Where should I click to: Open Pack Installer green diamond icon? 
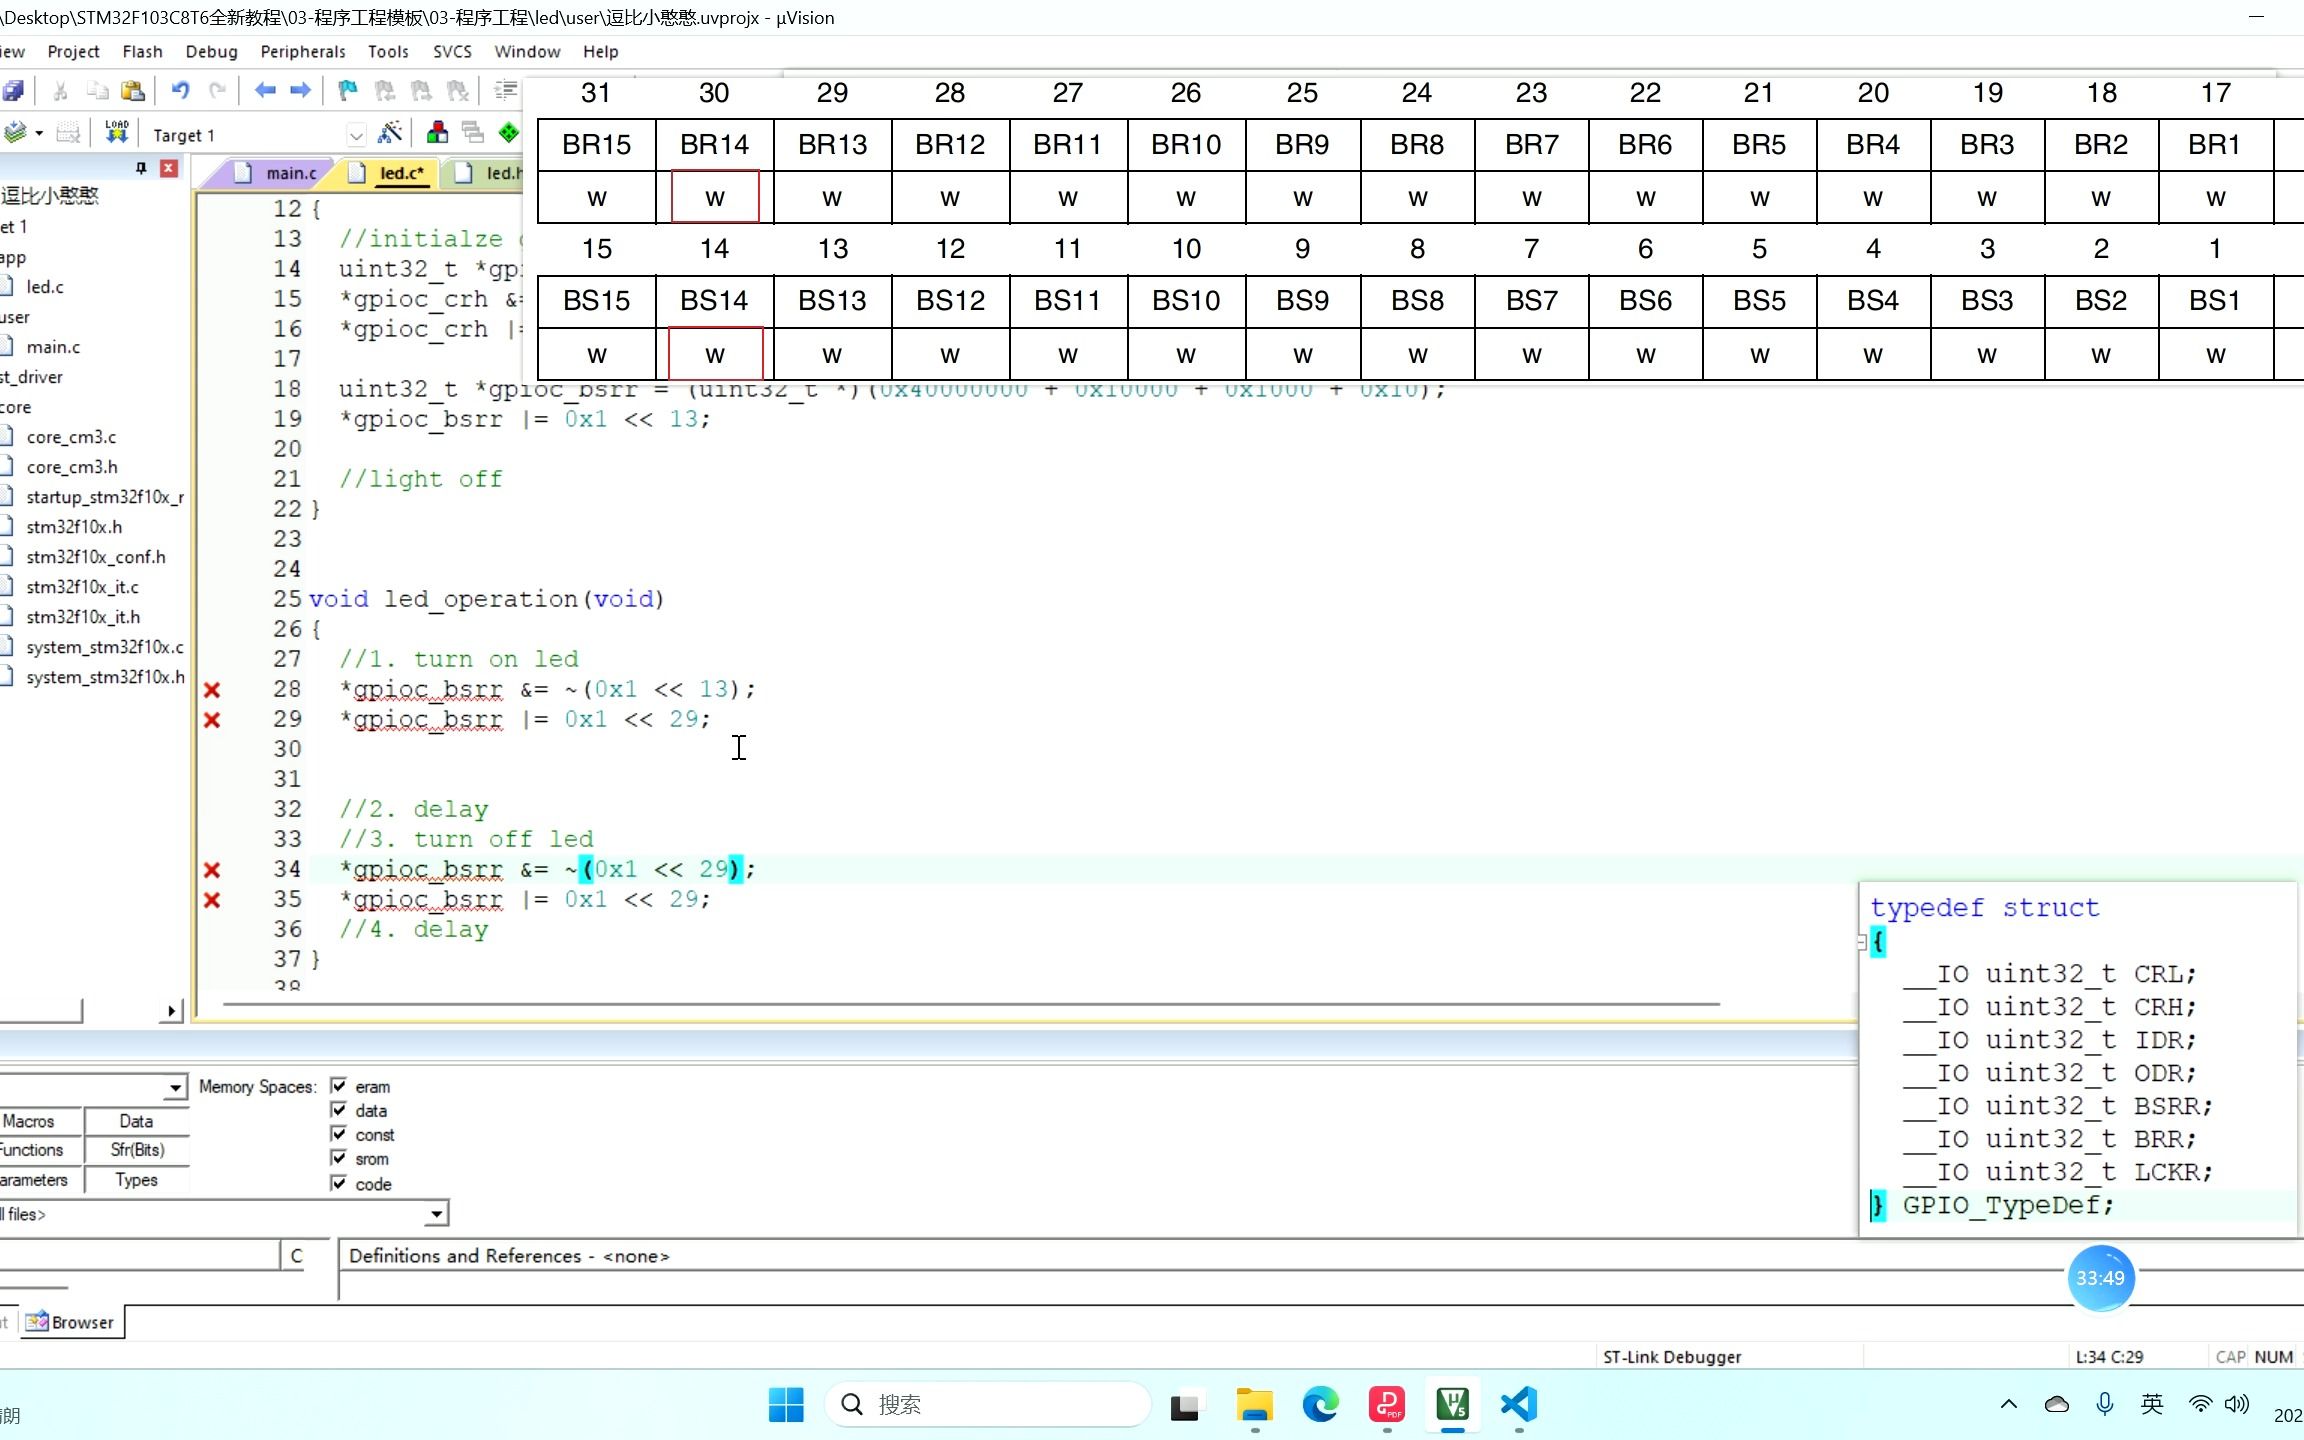[x=509, y=133]
